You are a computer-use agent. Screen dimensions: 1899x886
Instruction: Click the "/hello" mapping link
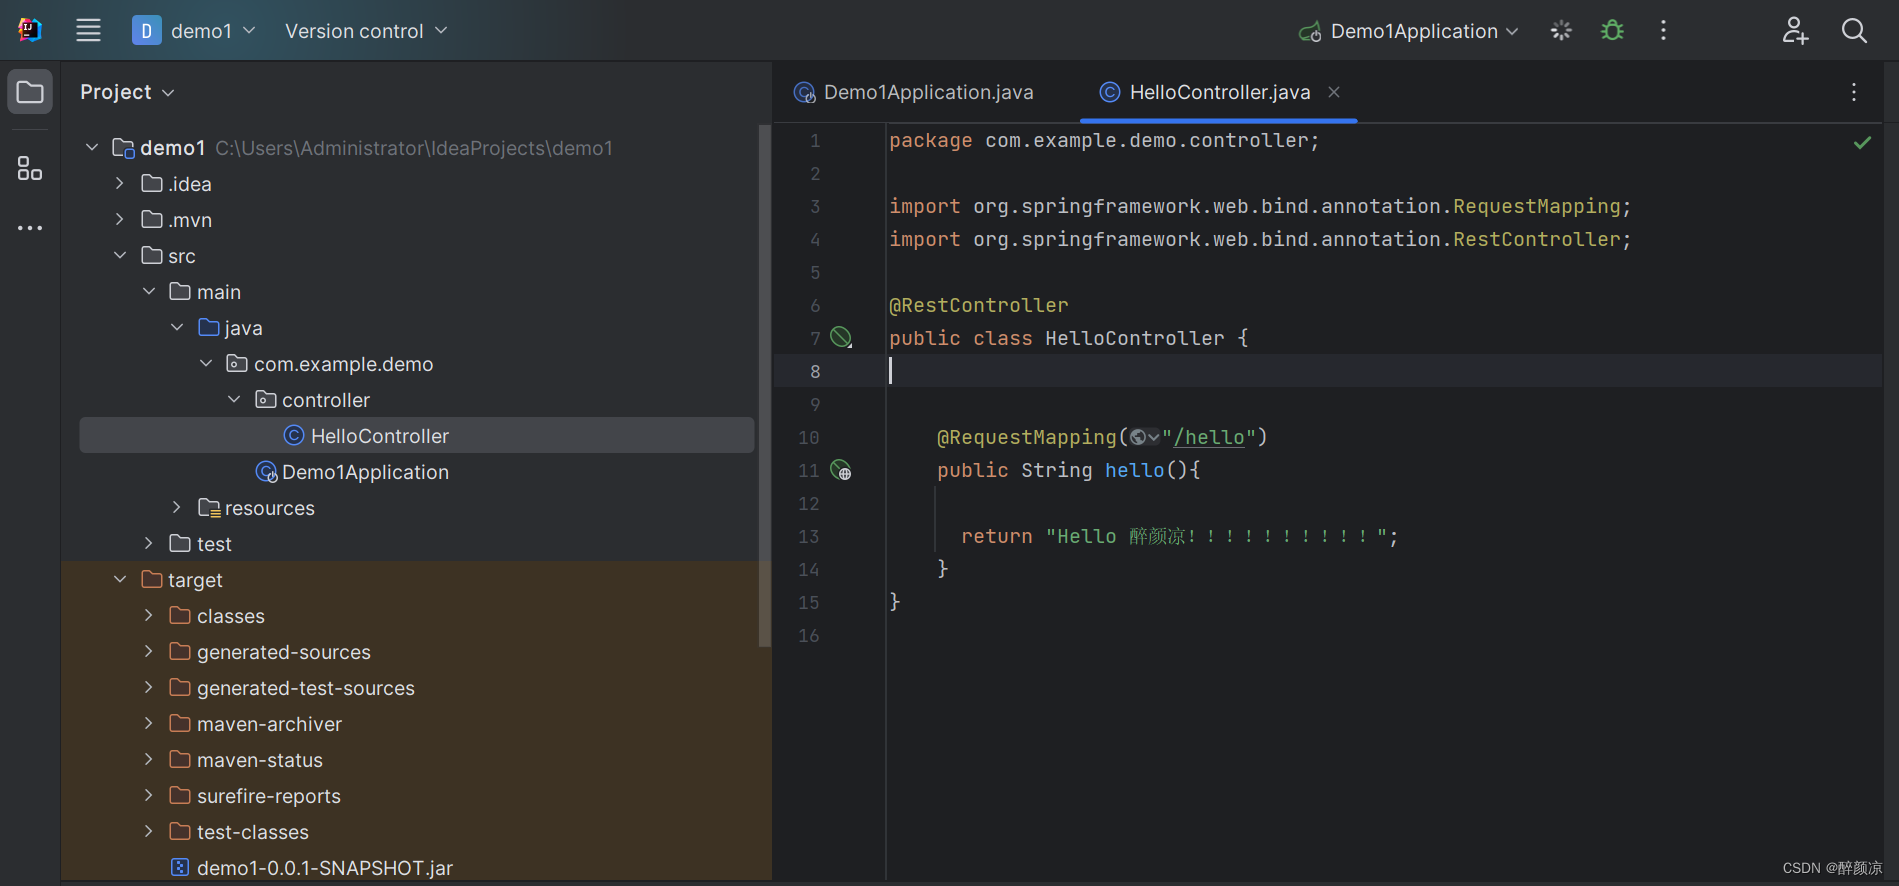click(x=1209, y=437)
